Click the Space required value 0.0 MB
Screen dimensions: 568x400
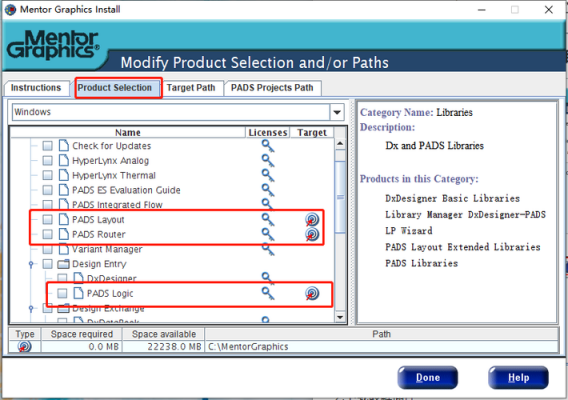(104, 347)
